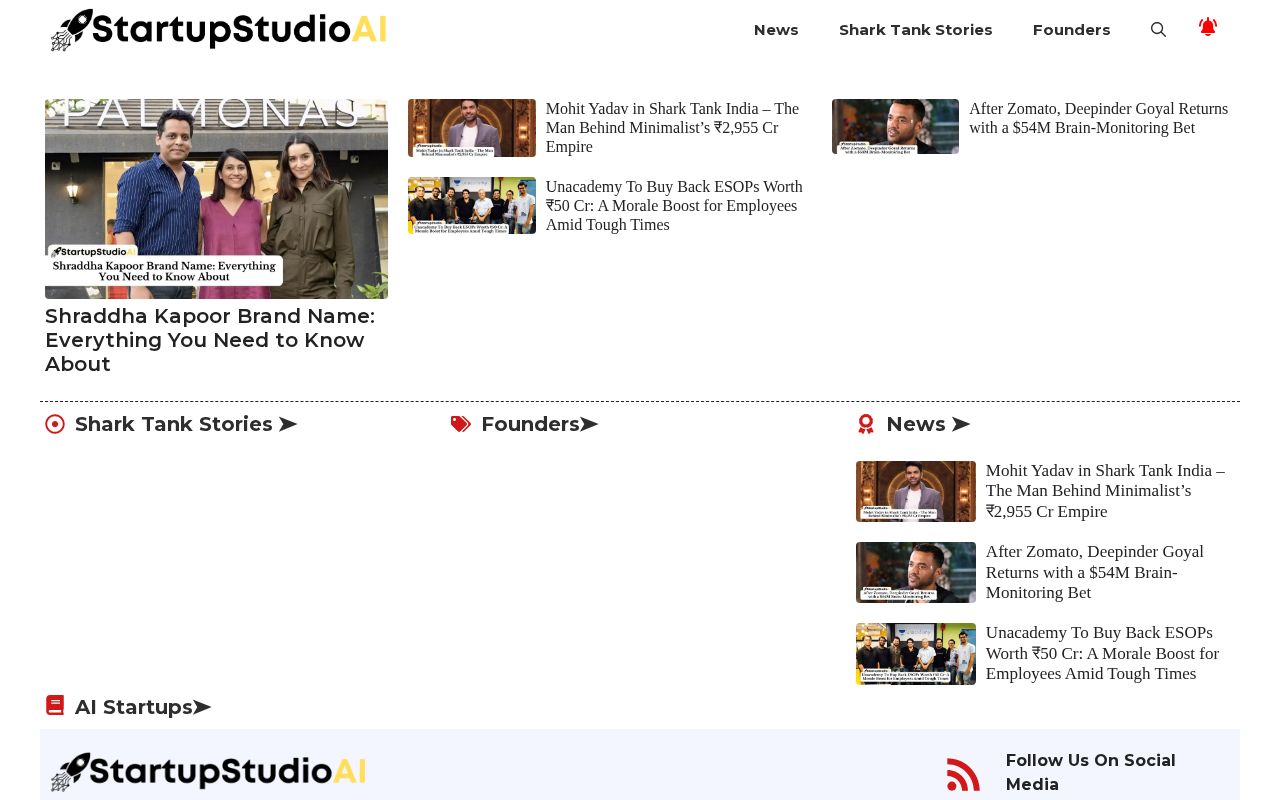Click the target icon beside Shark Tank Stories

click(x=55, y=424)
